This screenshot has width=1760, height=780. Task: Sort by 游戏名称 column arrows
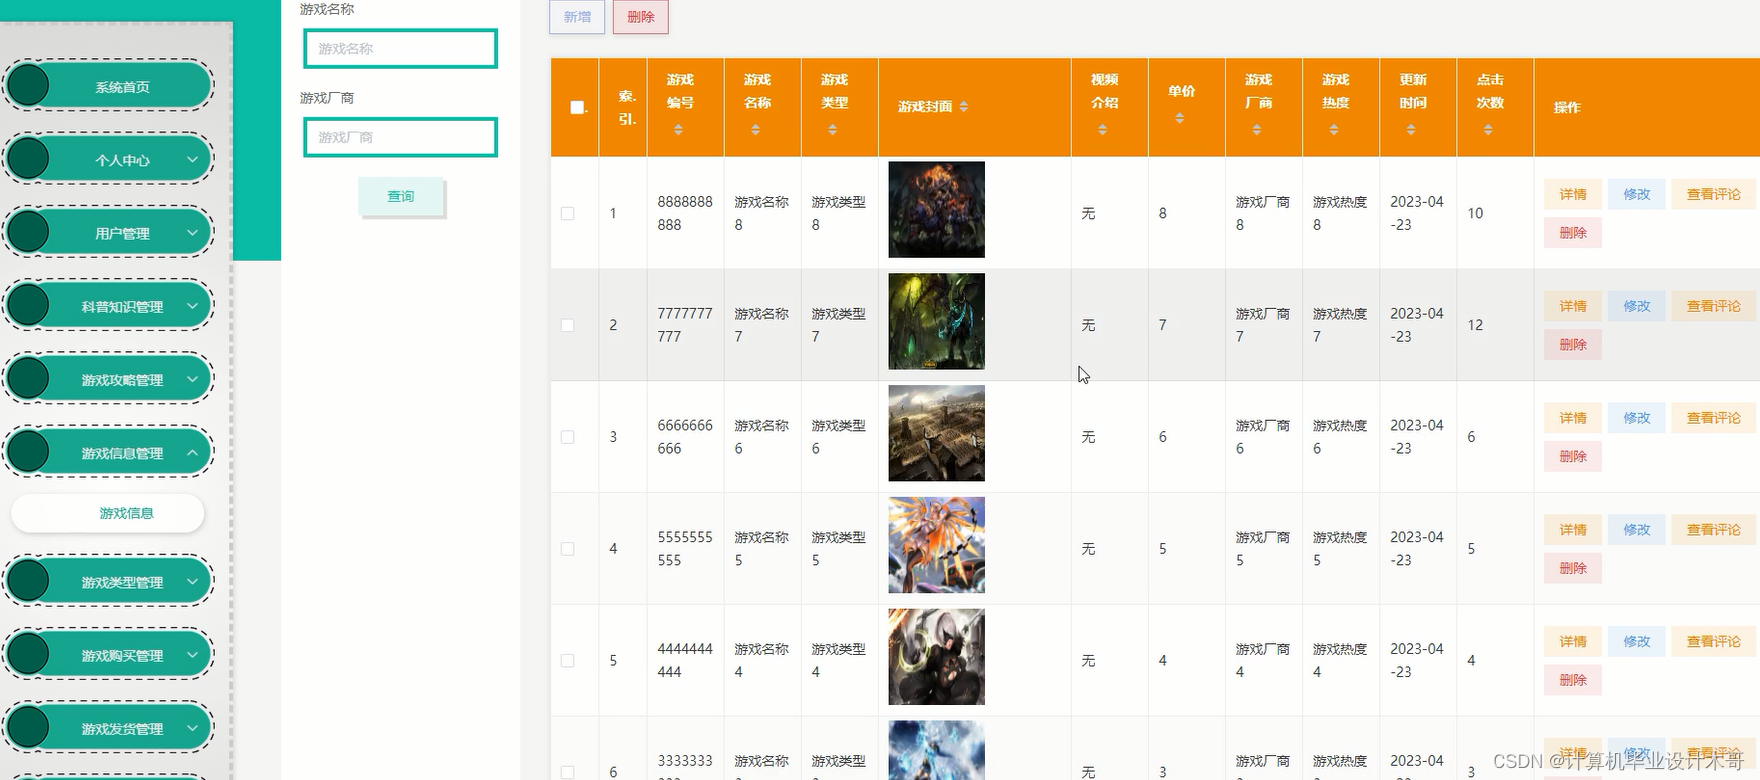coord(755,130)
